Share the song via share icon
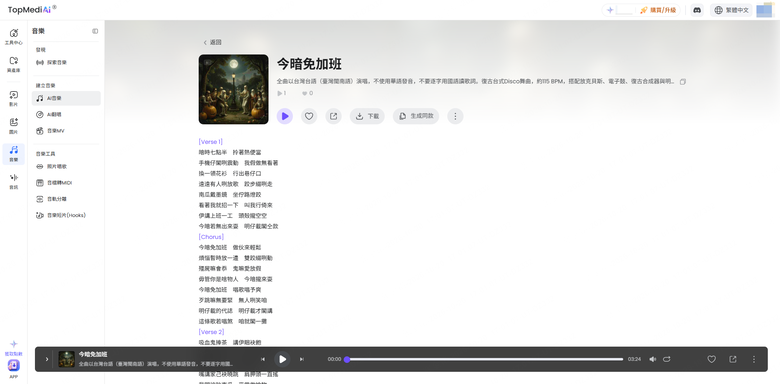The height and width of the screenshot is (384, 780). tap(333, 116)
